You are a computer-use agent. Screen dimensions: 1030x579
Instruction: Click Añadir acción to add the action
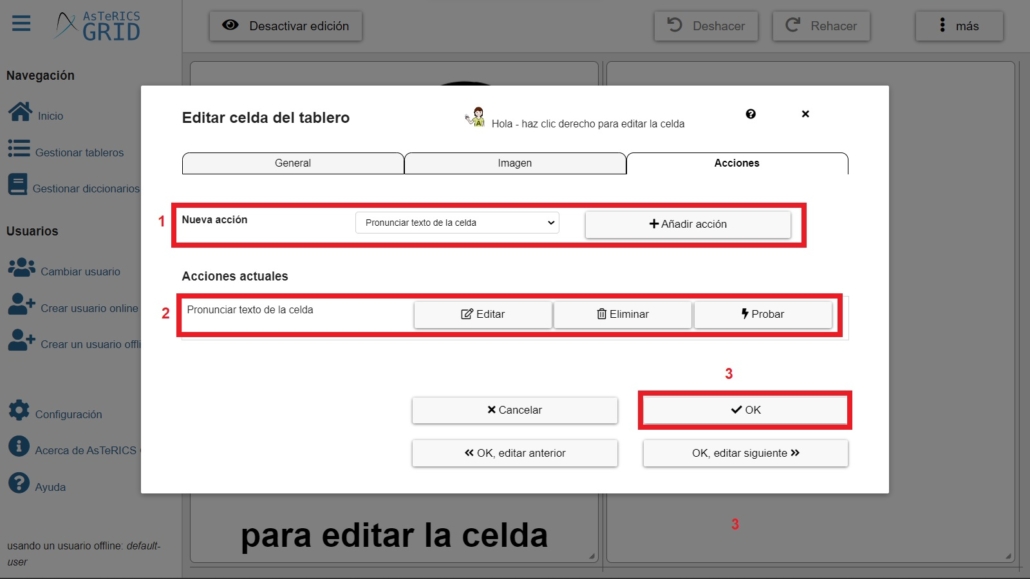[688, 223]
